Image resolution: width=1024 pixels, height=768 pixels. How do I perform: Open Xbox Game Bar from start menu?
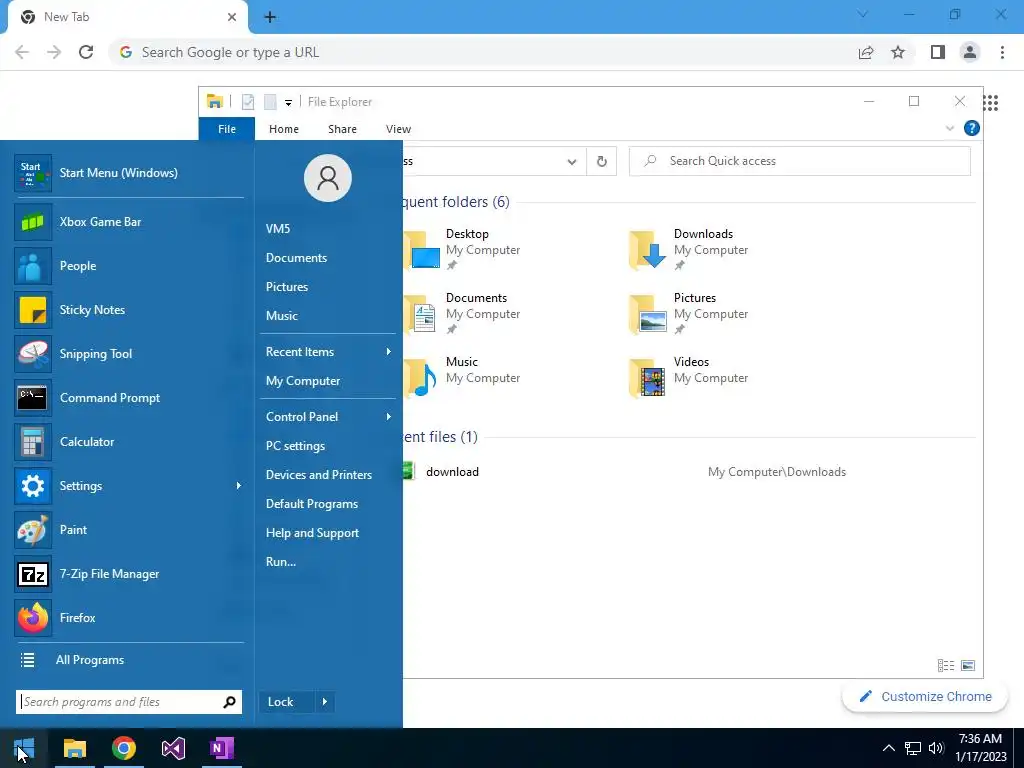pyautogui.click(x=129, y=222)
